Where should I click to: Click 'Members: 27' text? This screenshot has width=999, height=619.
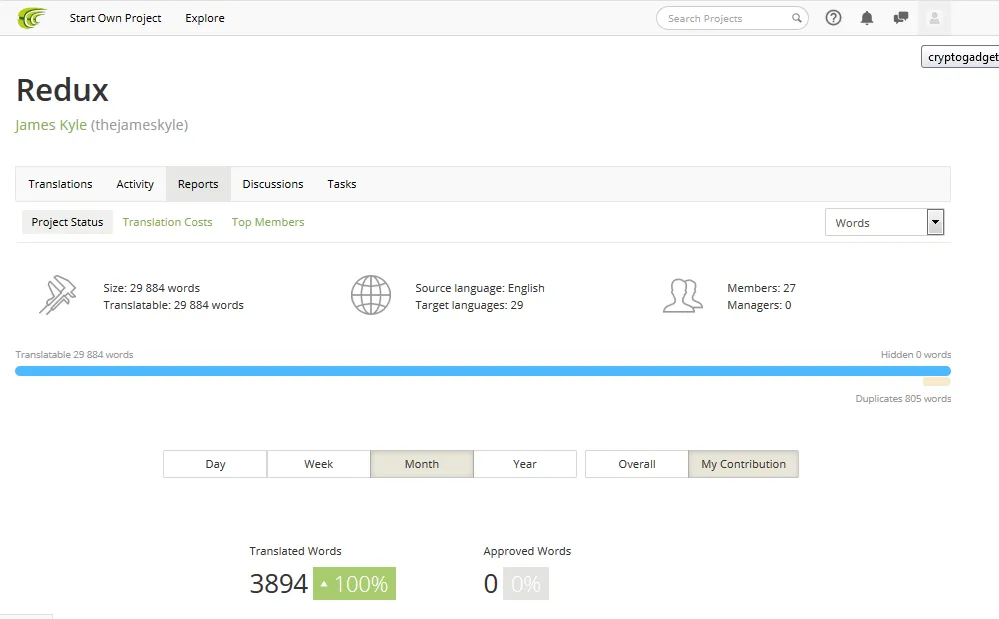click(761, 288)
